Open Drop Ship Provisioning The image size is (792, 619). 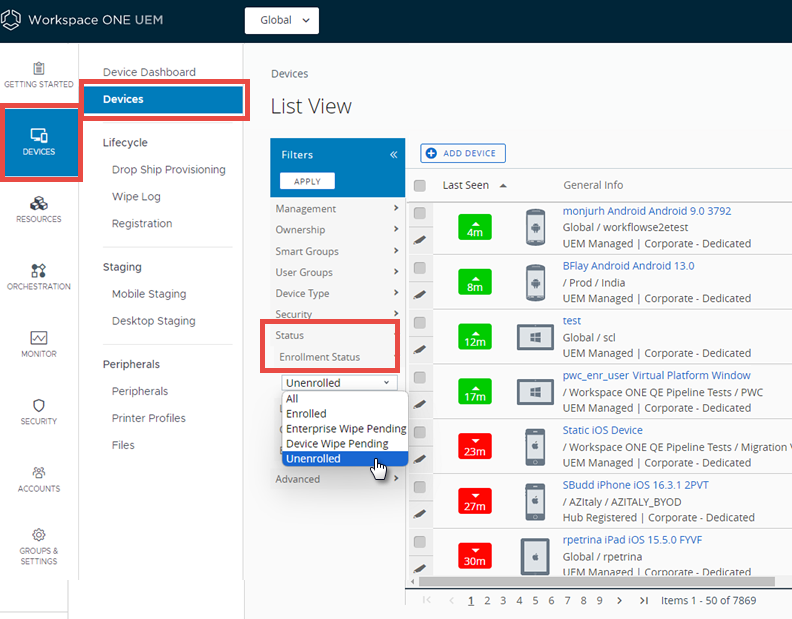(x=169, y=169)
